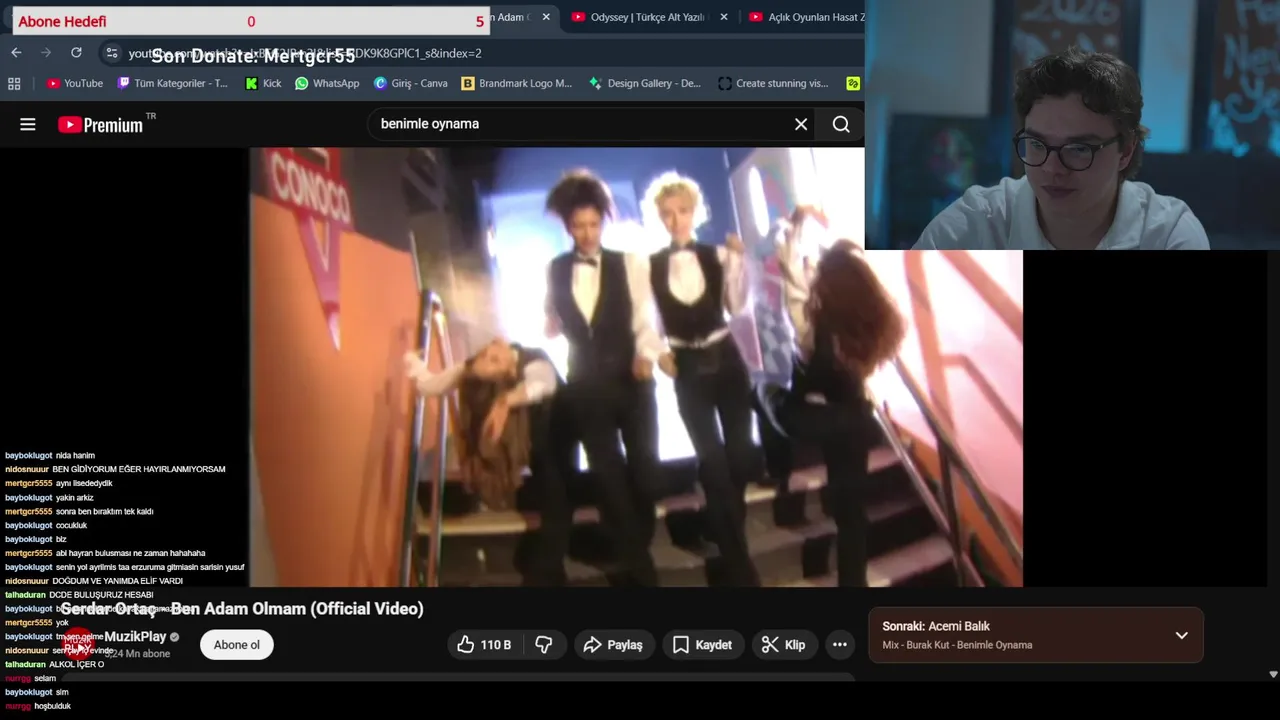Click the Abone Hedefi overlay label
This screenshot has width=1280, height=720.
click(x=62, y=21)
